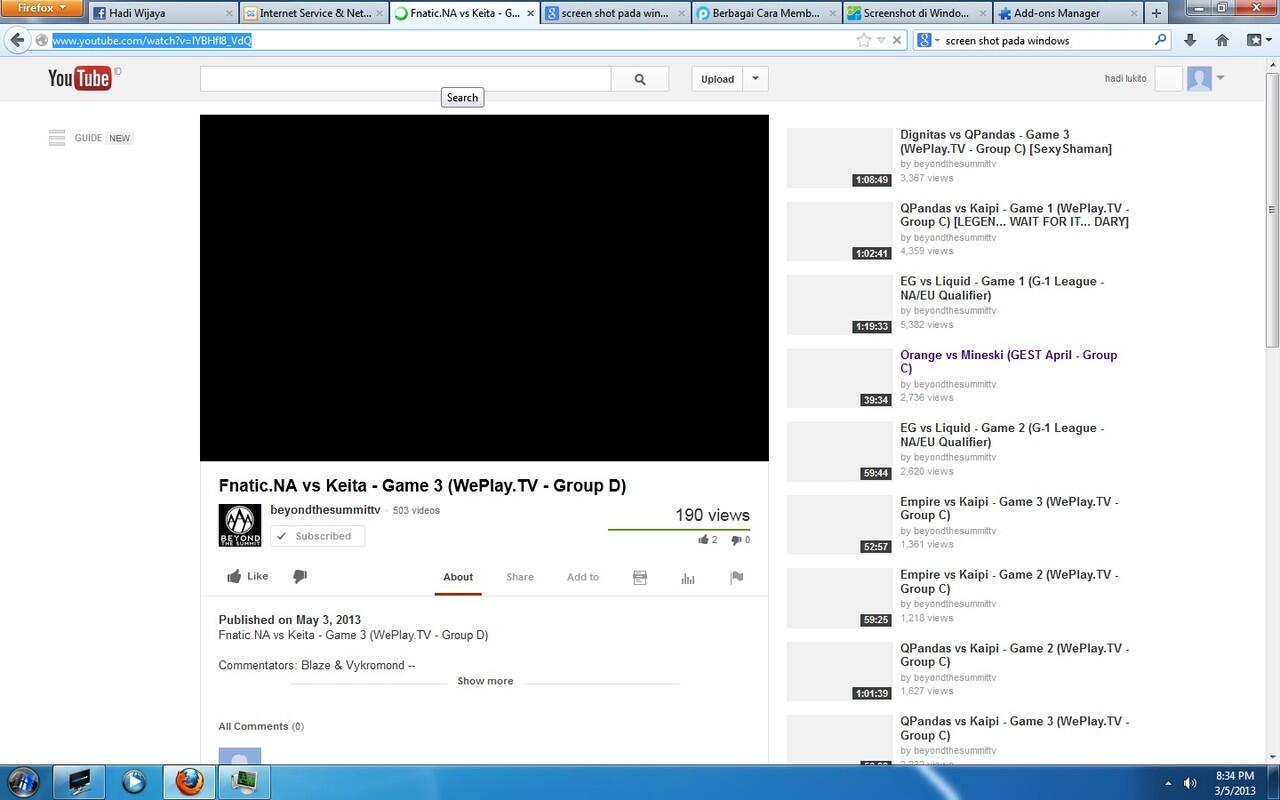Screen dimensions: 1280x800
Task: Switch to the Screenshot di Windows browser tab
Action: tap(918, 13)
